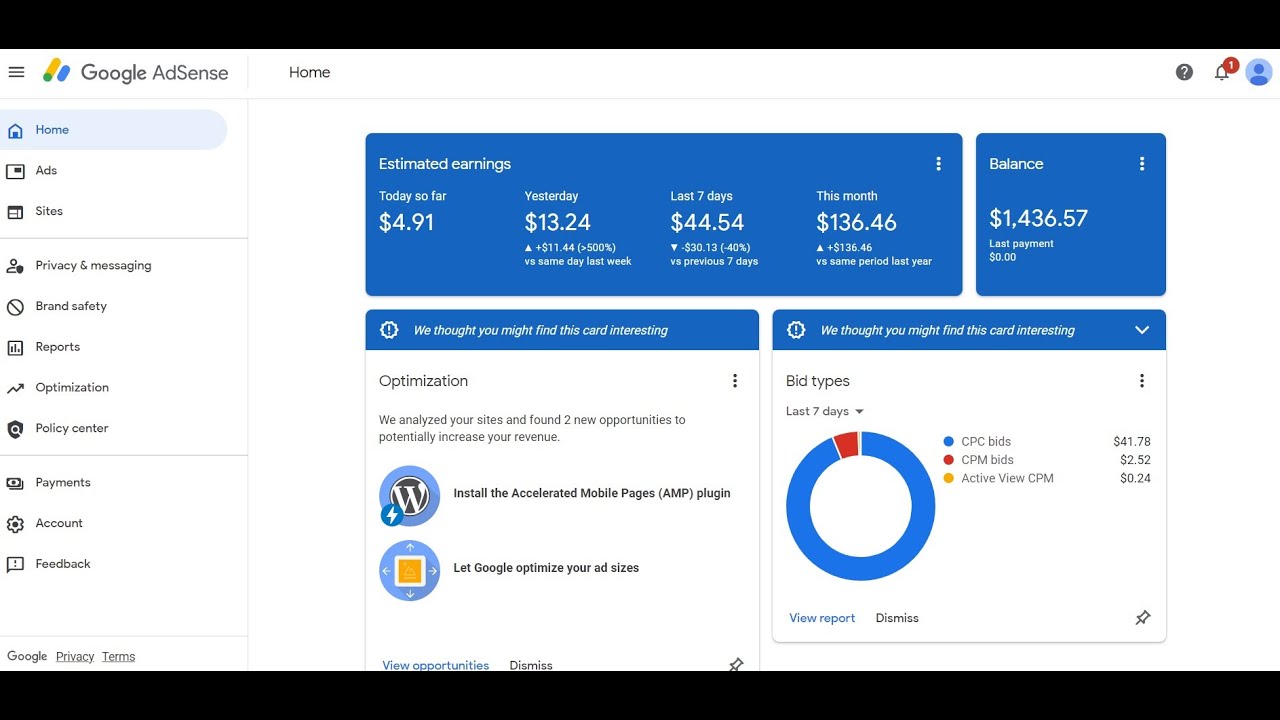Click info icon on Bid types banner
The image size is (1280, 720).
tap(797, 330)
